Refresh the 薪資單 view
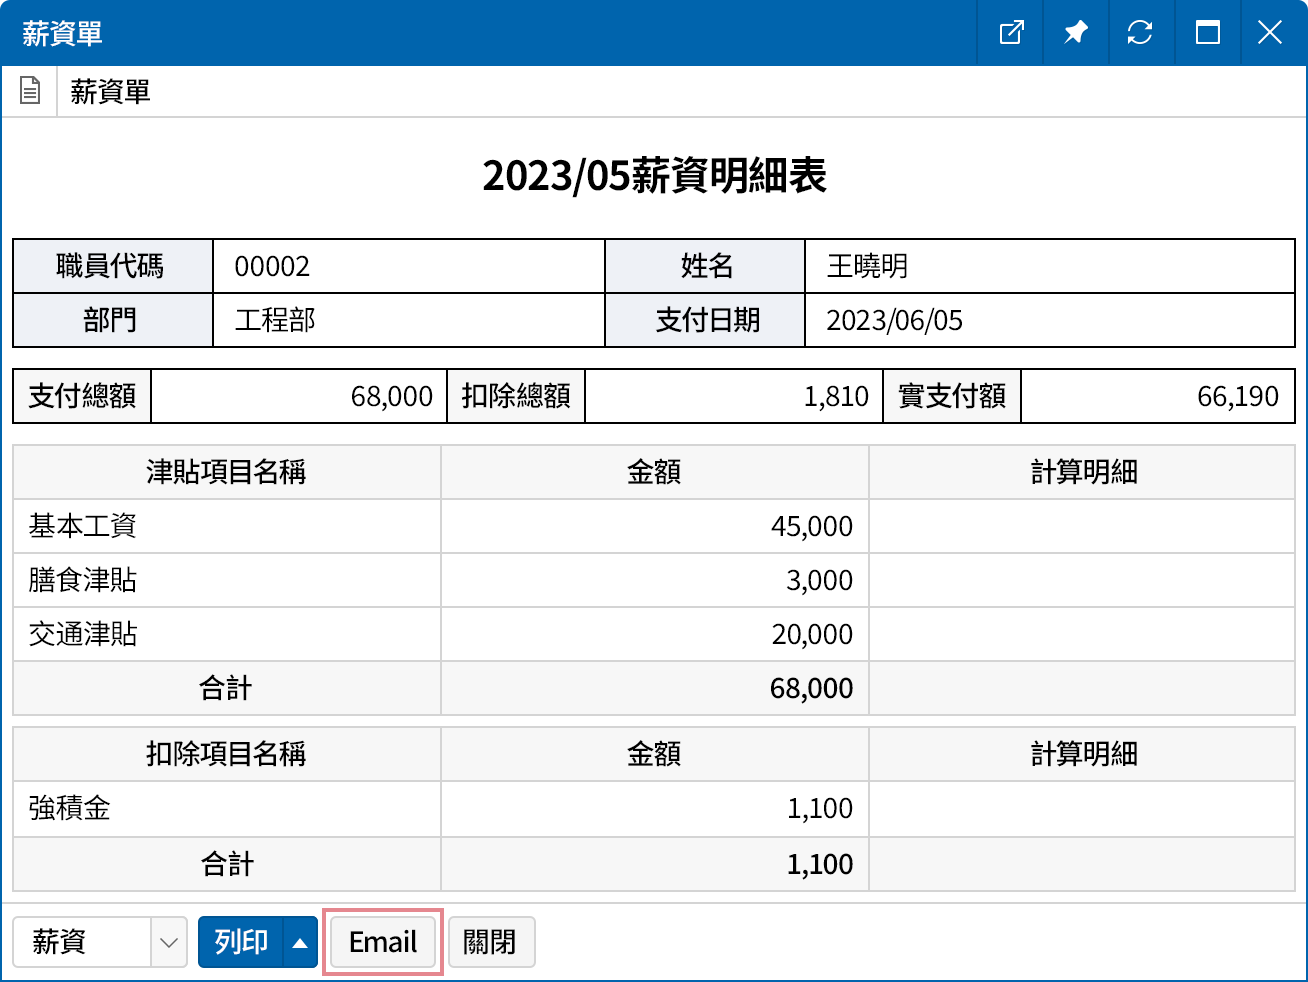 1141,32
